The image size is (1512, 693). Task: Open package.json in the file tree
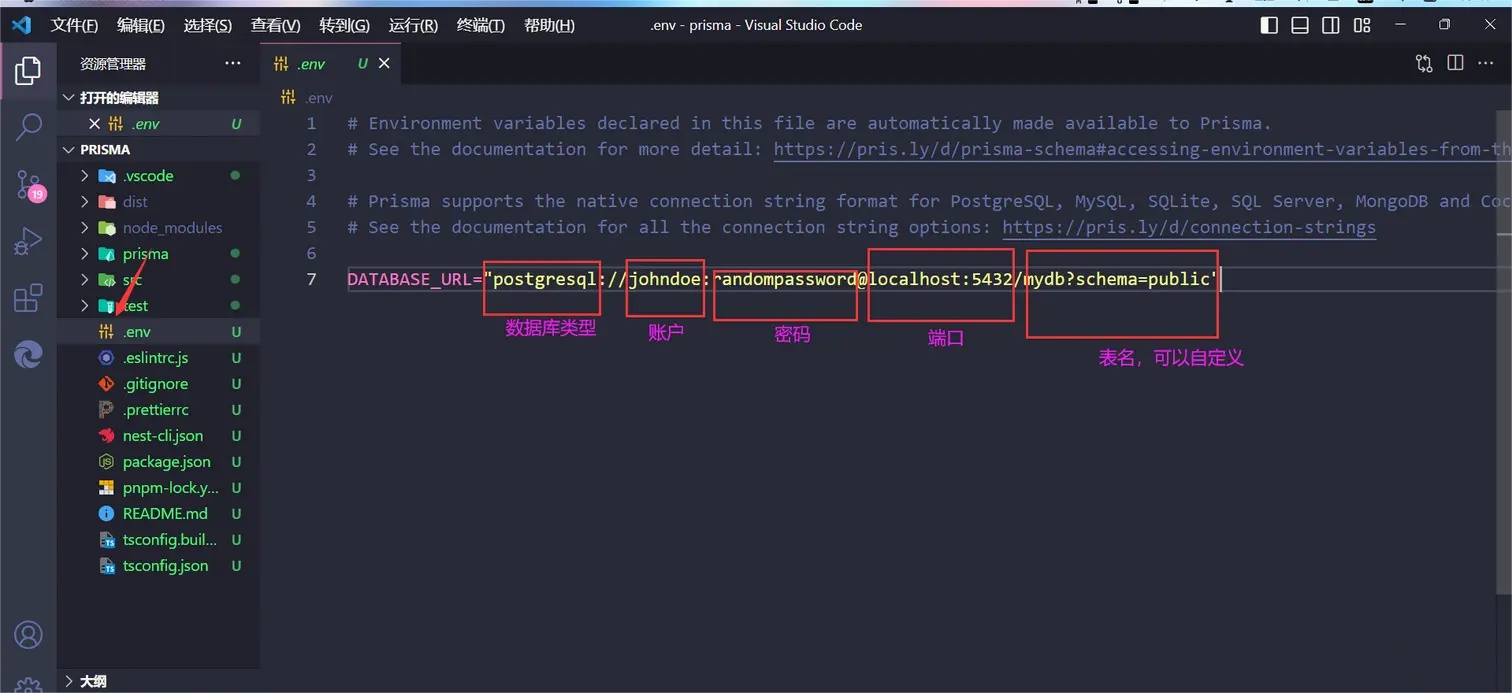pos(166,462)
